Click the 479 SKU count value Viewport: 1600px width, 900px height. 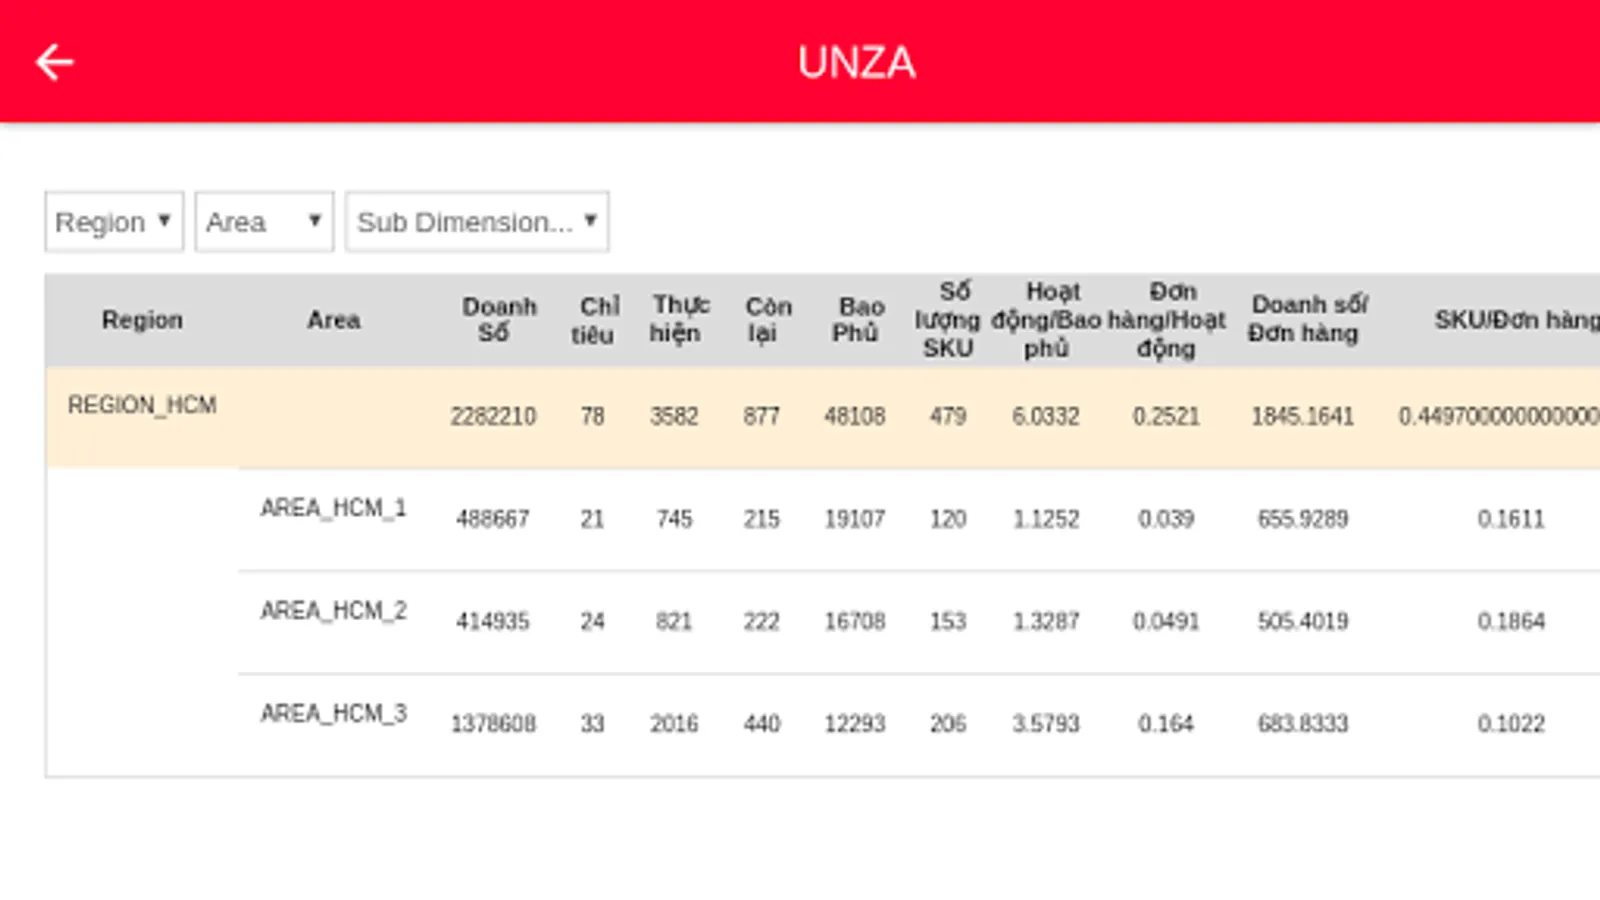pyautogui.click(x=948, y=416)
